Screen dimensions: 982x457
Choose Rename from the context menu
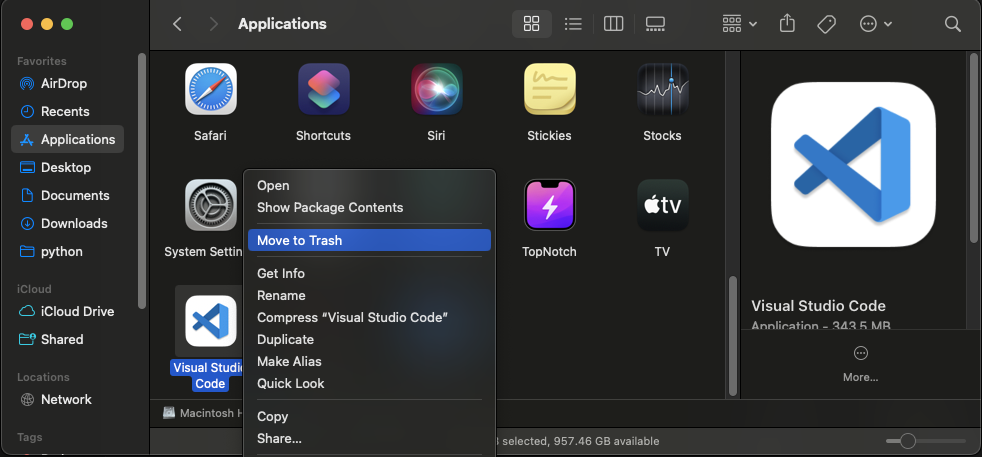[x=370, y=295]
